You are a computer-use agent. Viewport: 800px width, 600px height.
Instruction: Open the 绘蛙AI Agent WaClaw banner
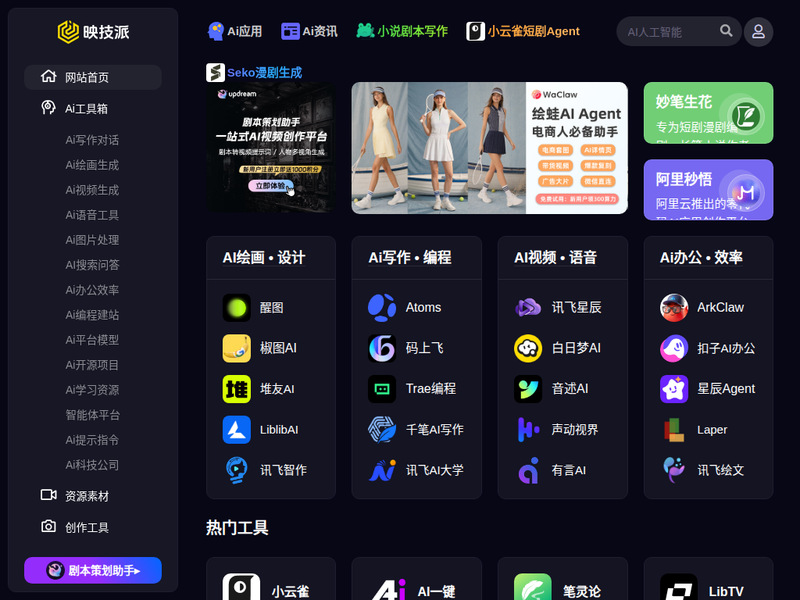click(x=489, y=148)
